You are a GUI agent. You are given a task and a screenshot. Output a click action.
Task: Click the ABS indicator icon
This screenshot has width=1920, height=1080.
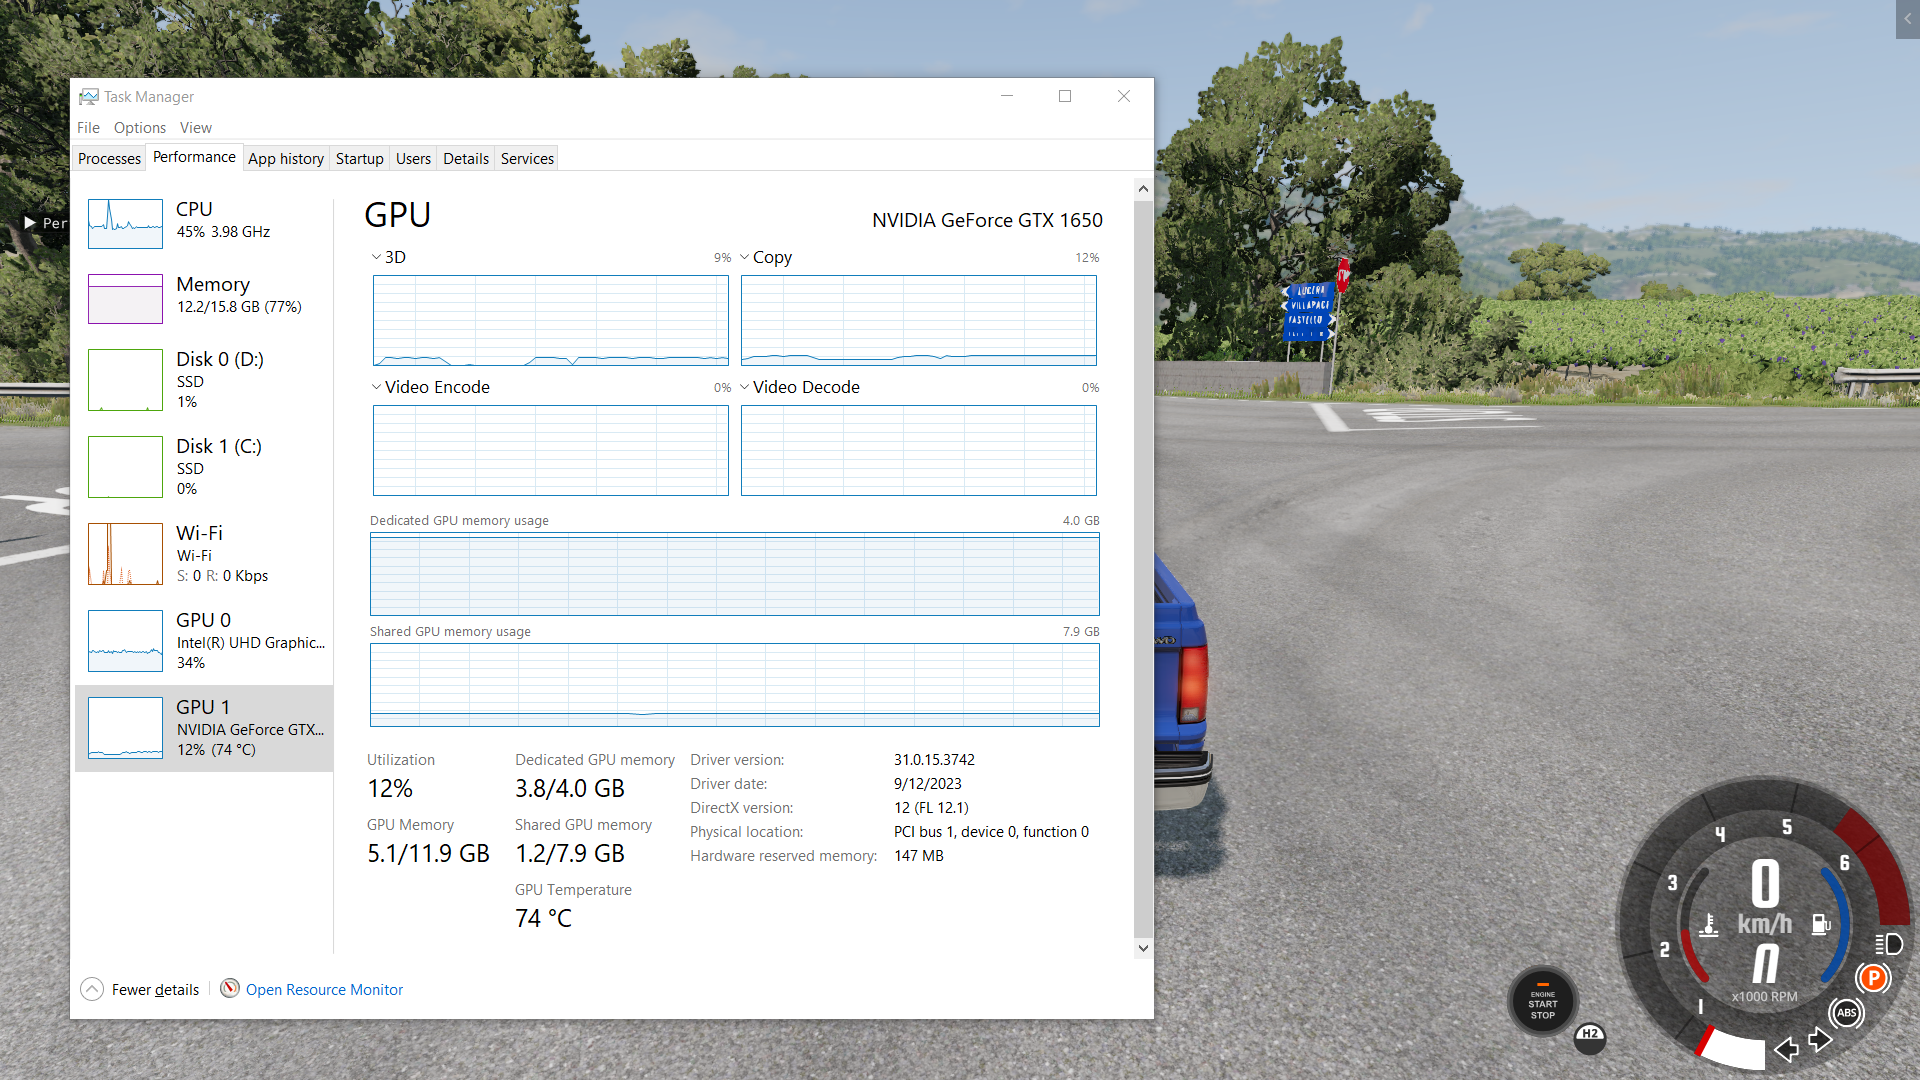(x=1846, y=1013)
